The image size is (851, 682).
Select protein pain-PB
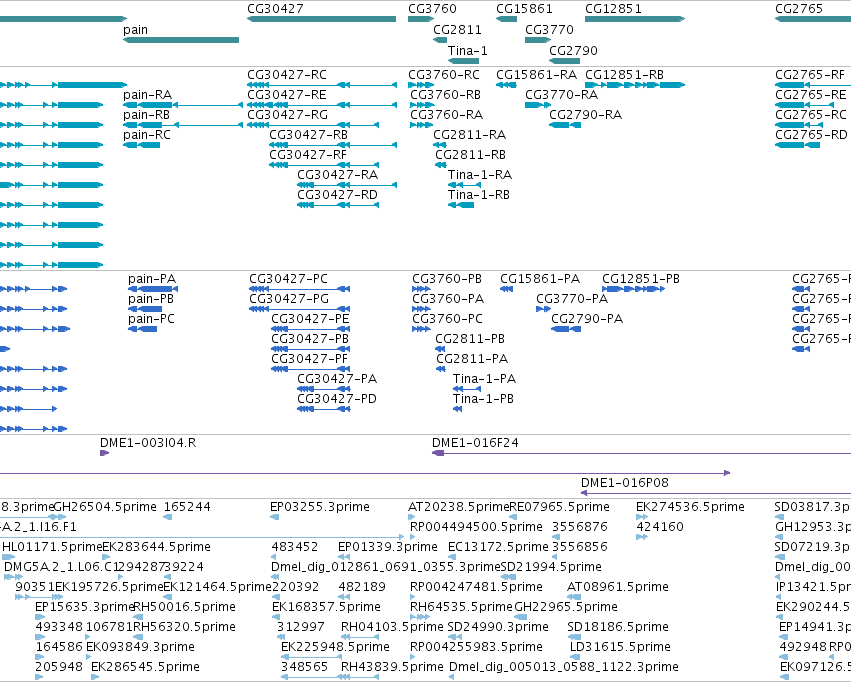click(150, 299)
